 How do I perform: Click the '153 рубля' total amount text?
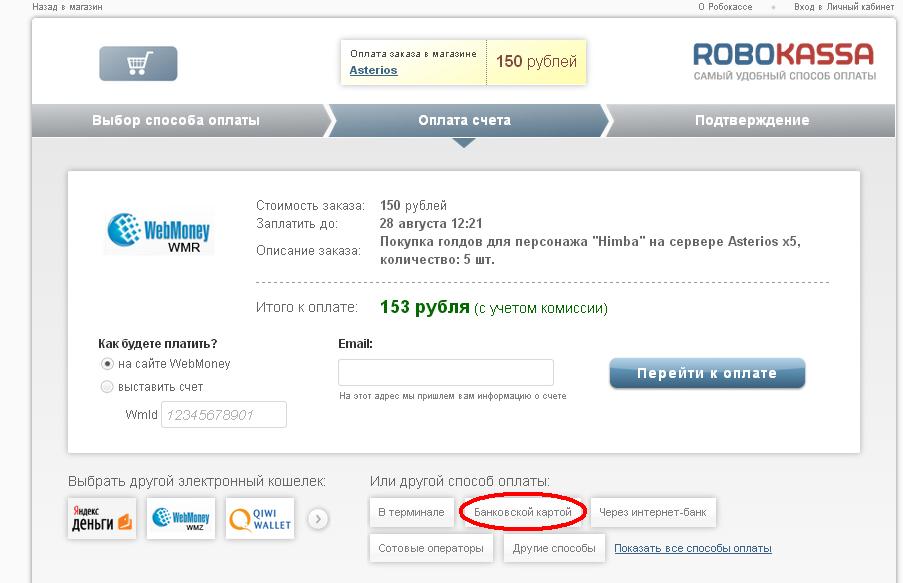tap(424, 307)
